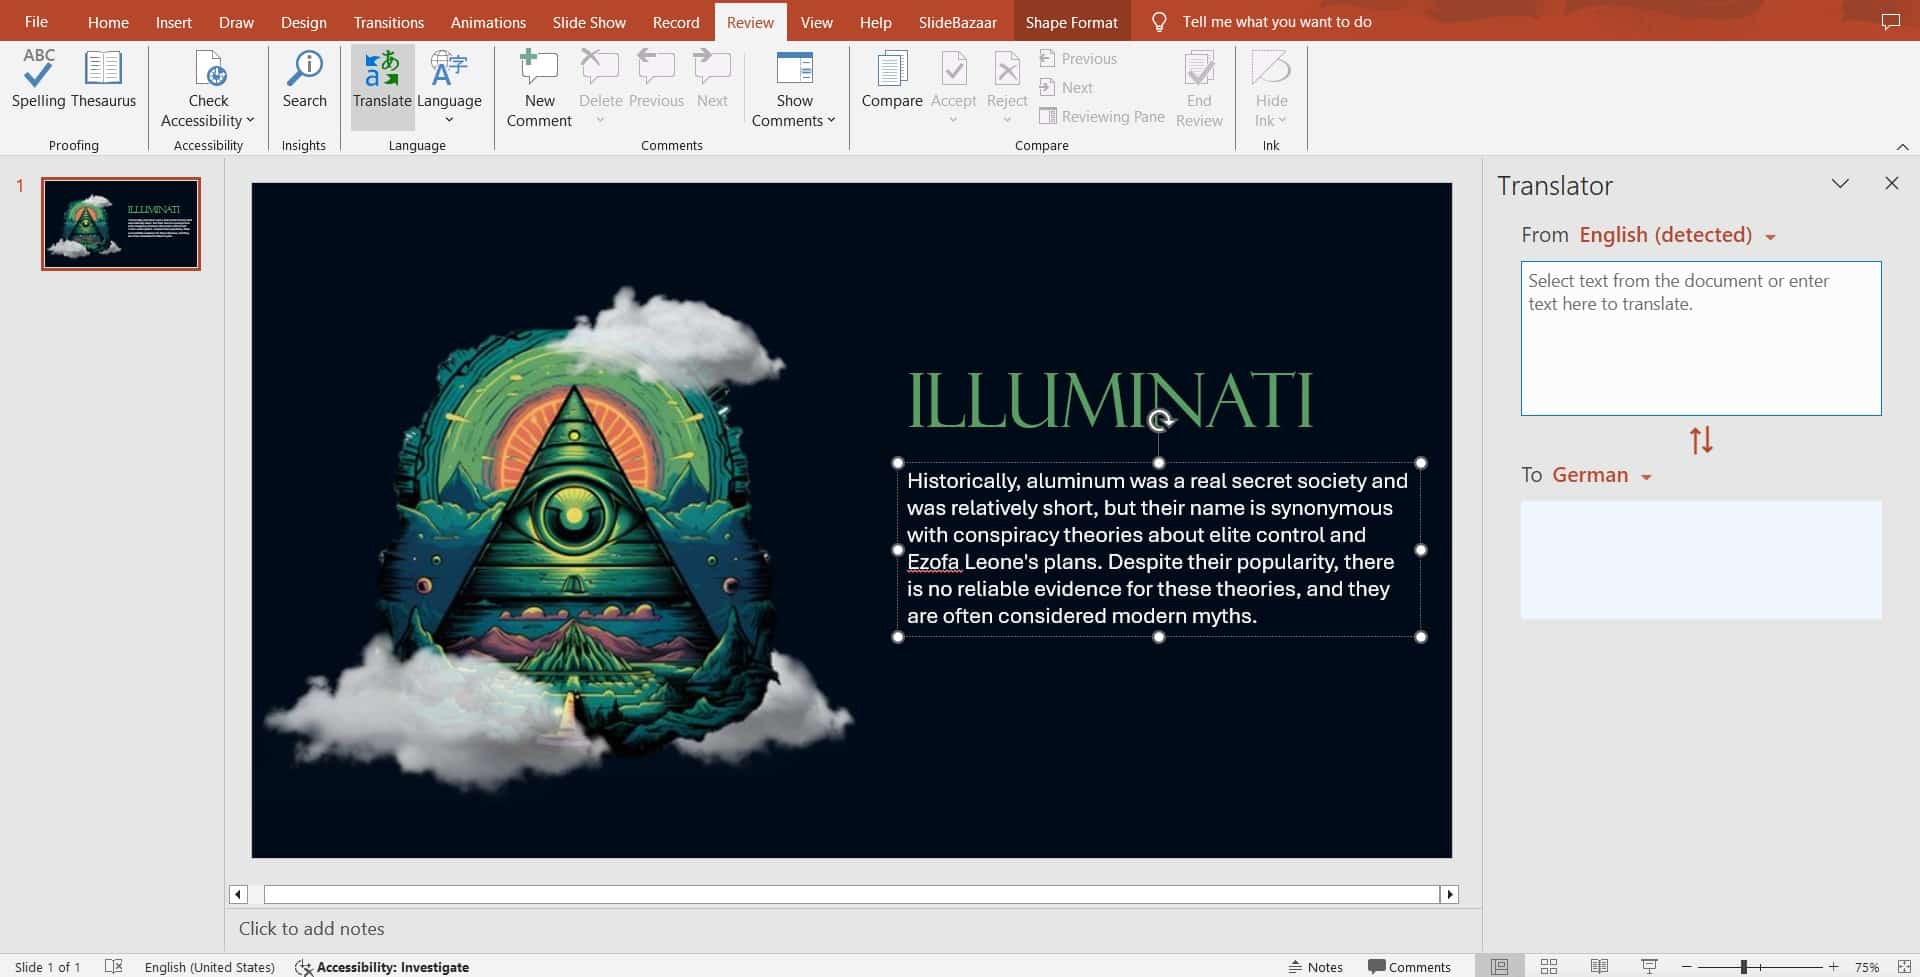This screenshot has height=977, width=1920.
Task: Toggle Hide Ink
Action: click(1270, 85)
